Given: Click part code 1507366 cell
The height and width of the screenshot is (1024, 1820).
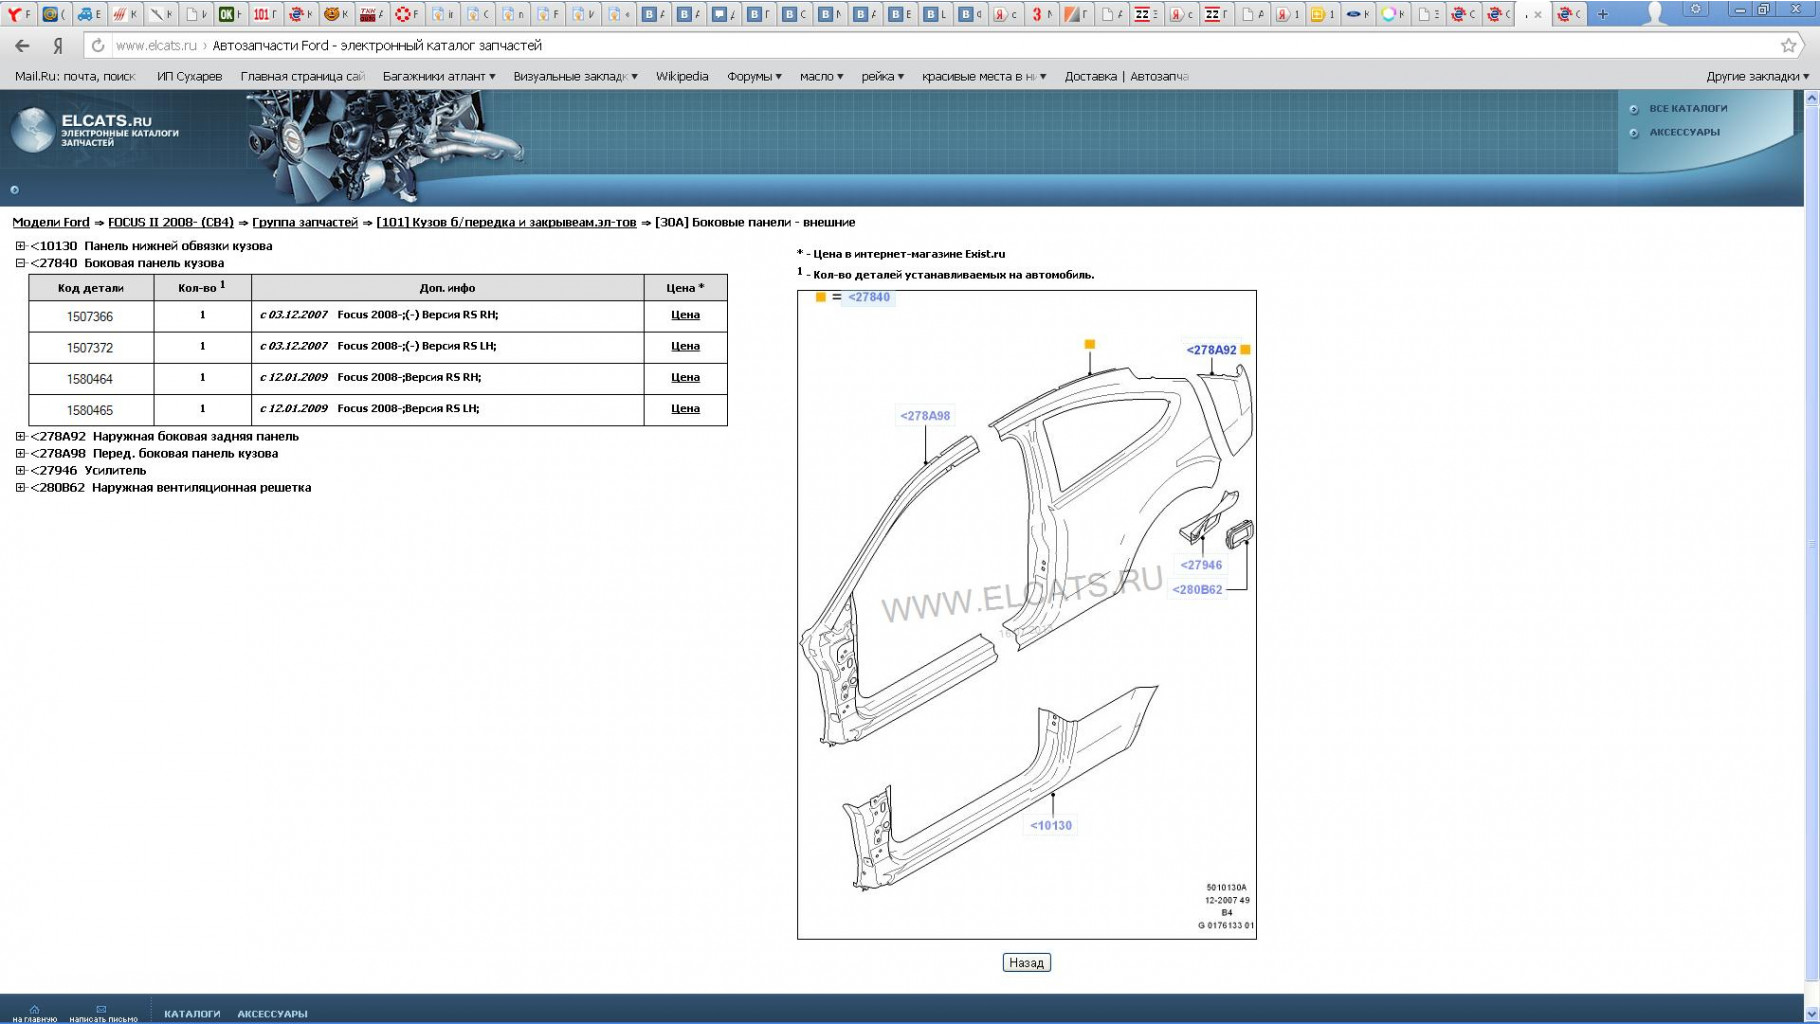Looking at the screenshot, I should [90, 317].
